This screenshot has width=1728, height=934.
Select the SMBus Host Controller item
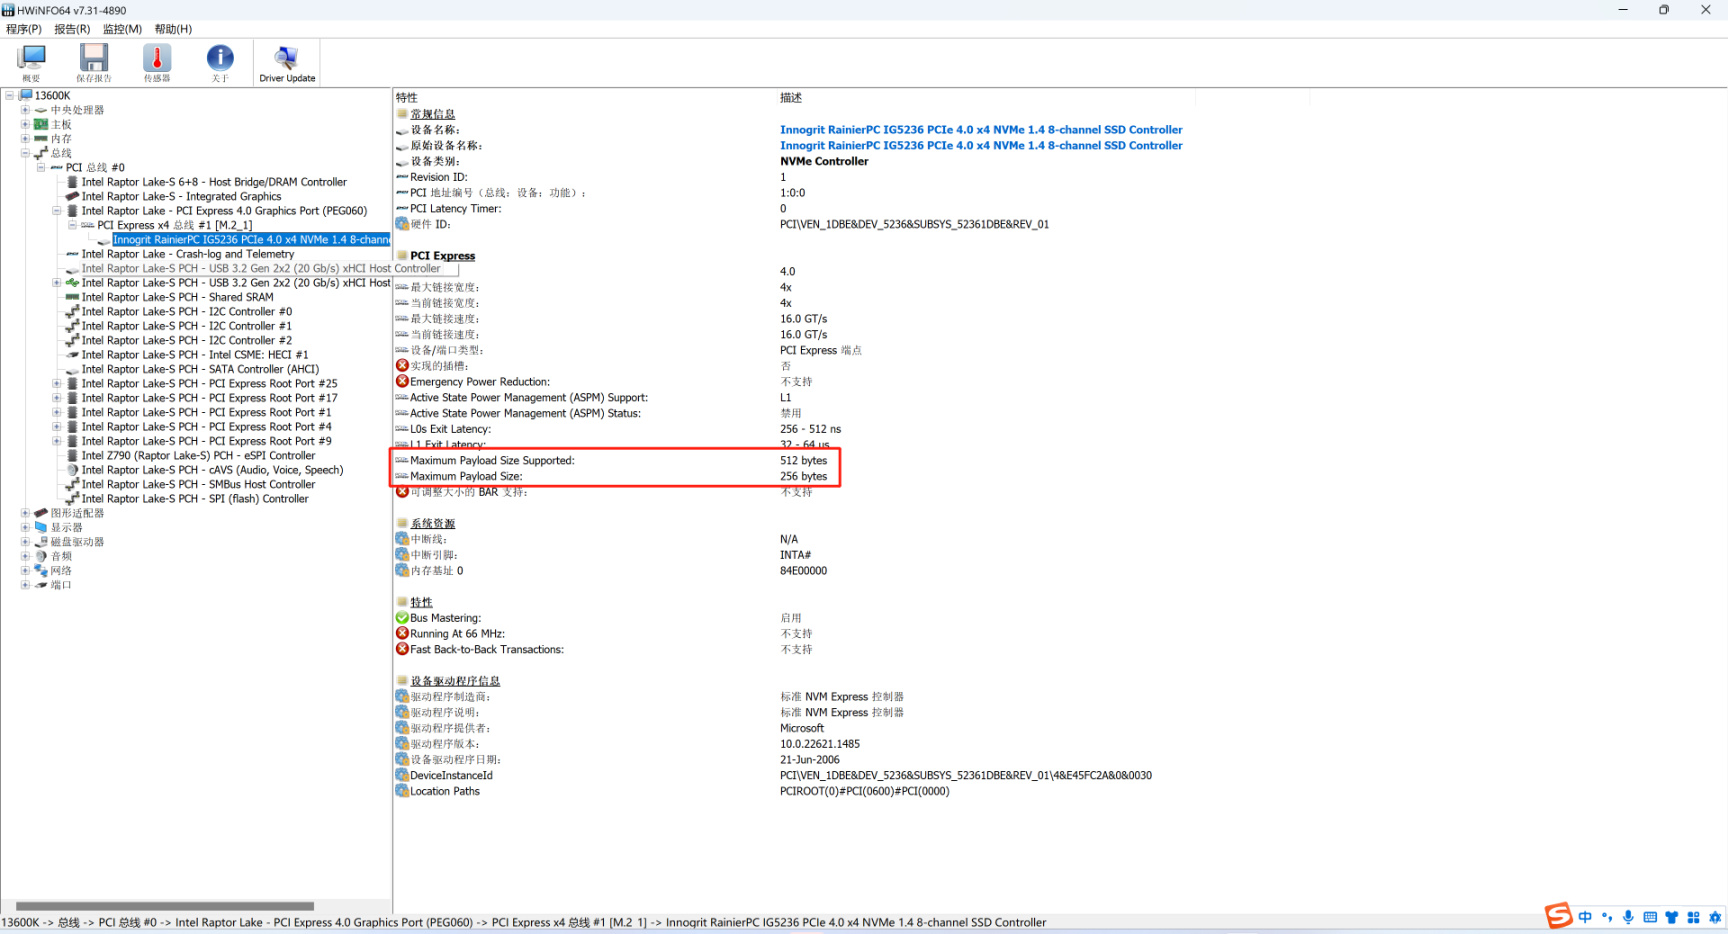(198, 485)
